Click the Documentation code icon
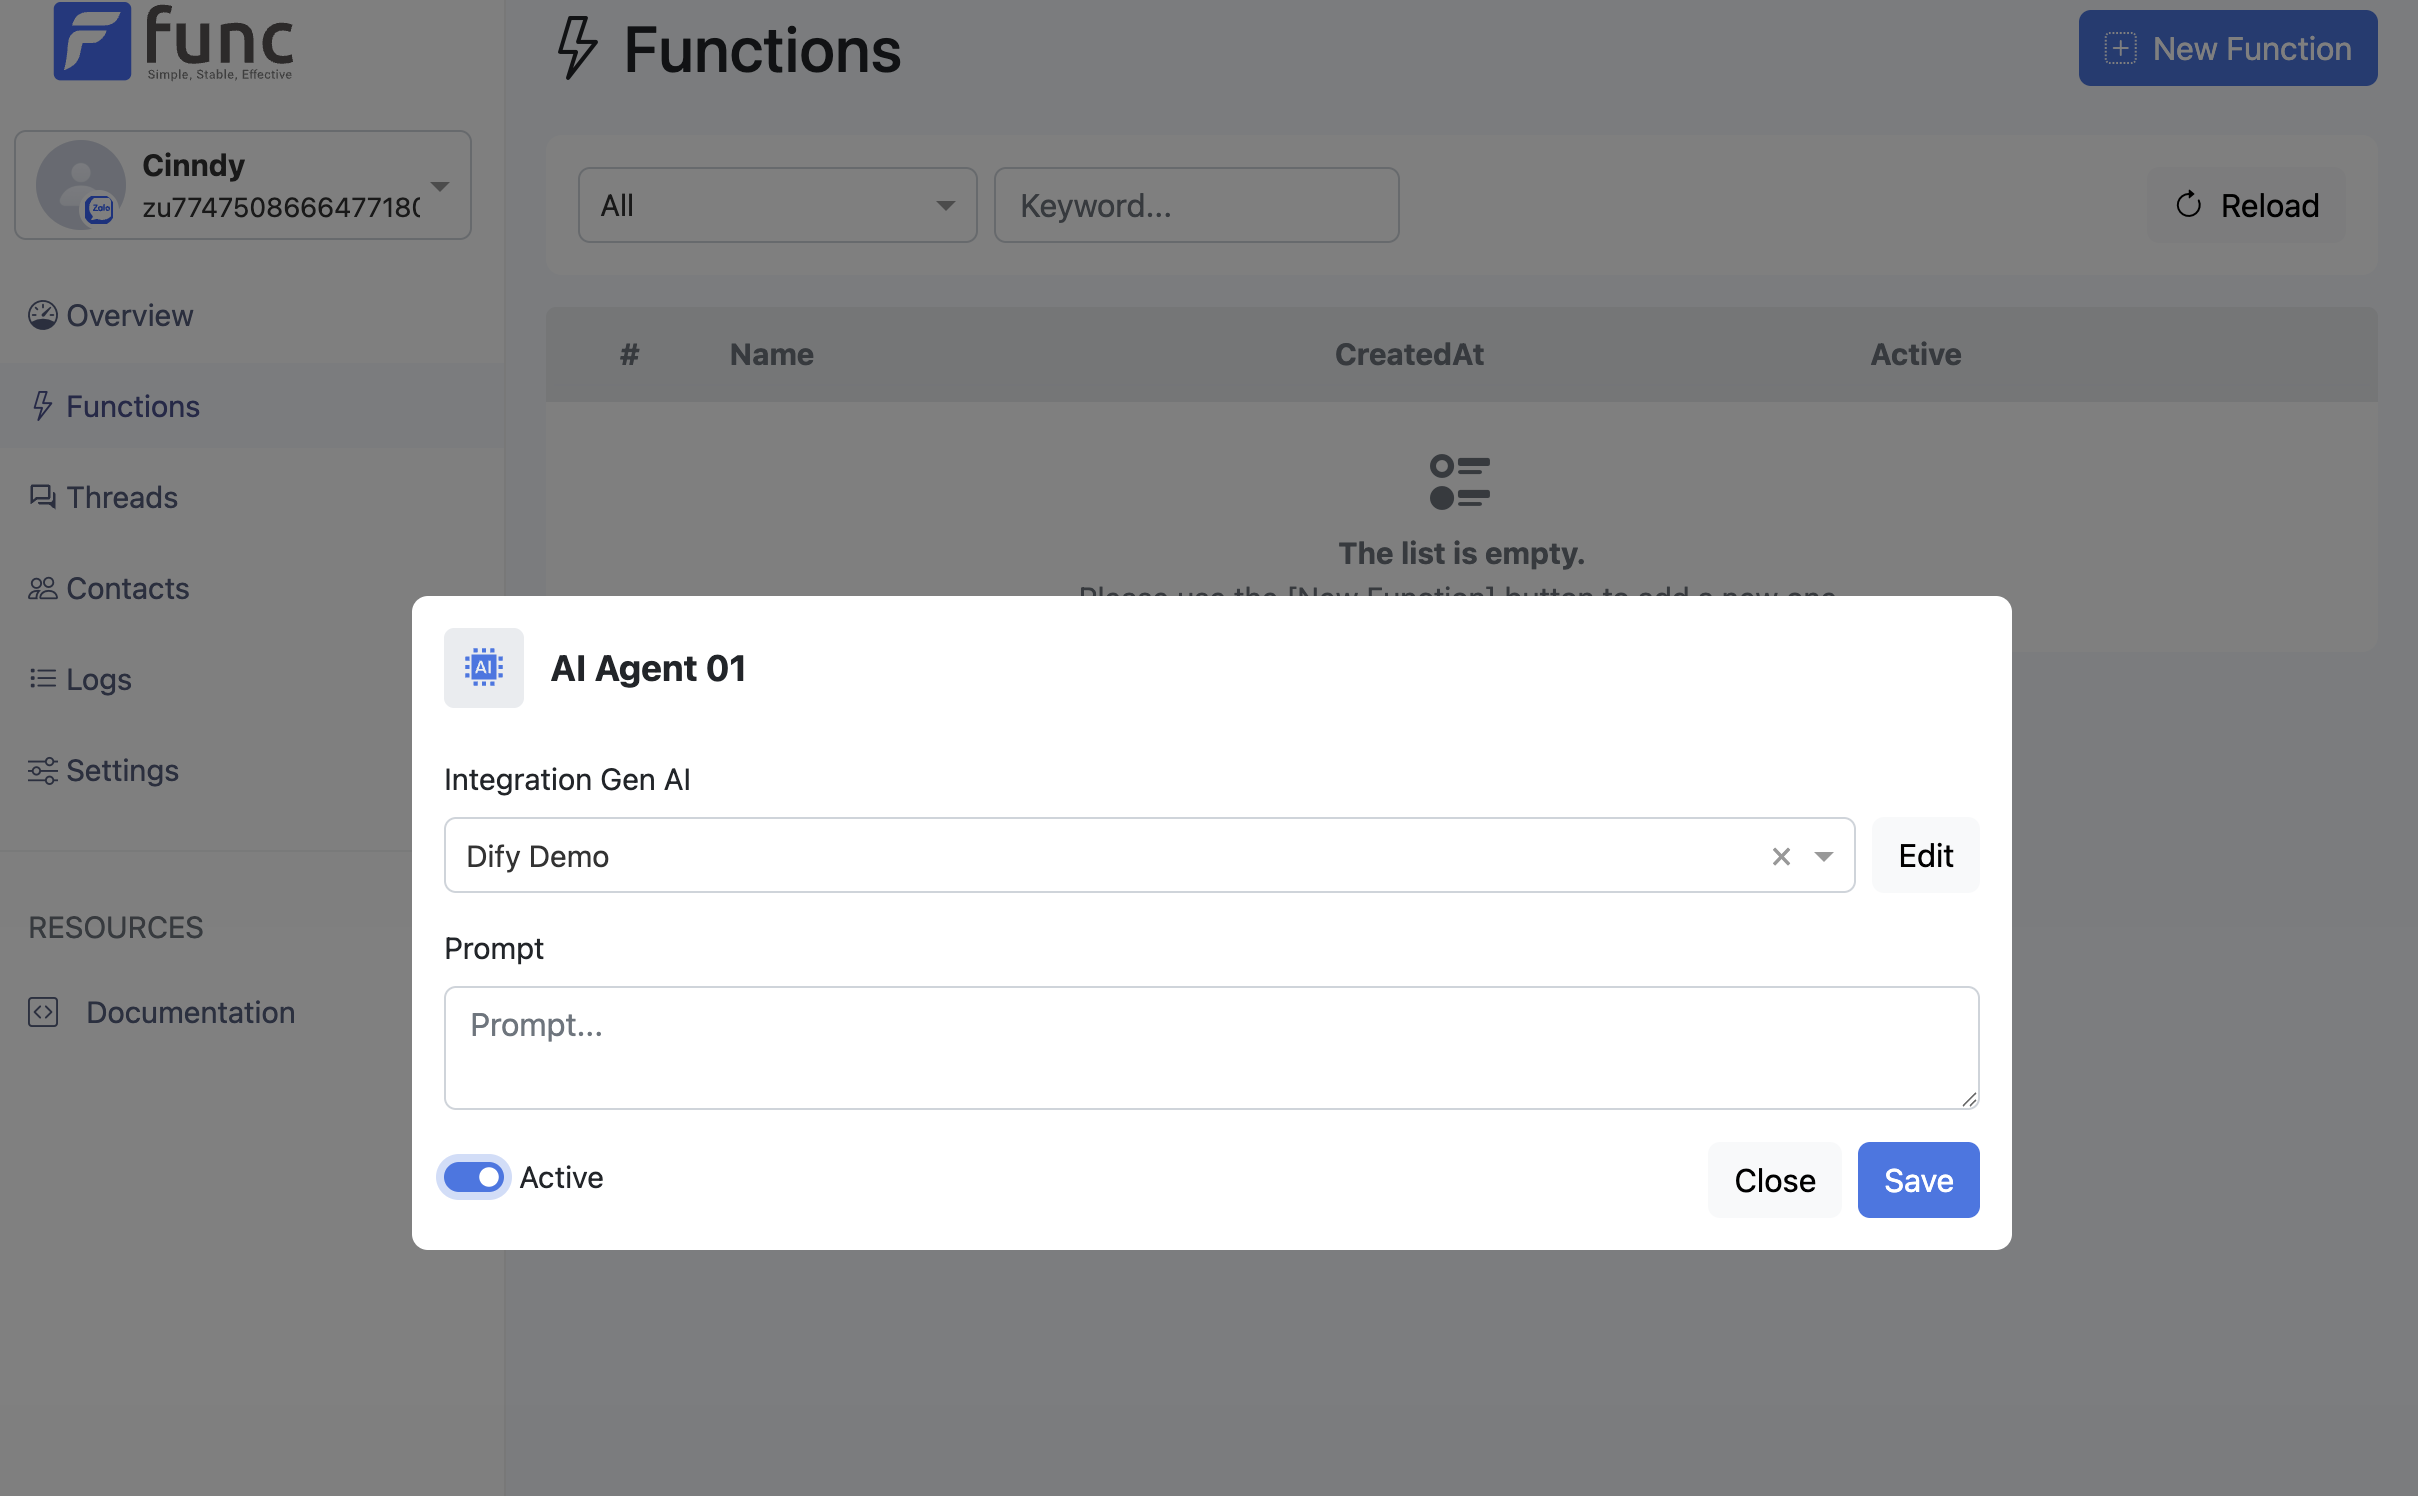The width and height of the screenshot is (2418, 1496). (x=43, y=1012)
